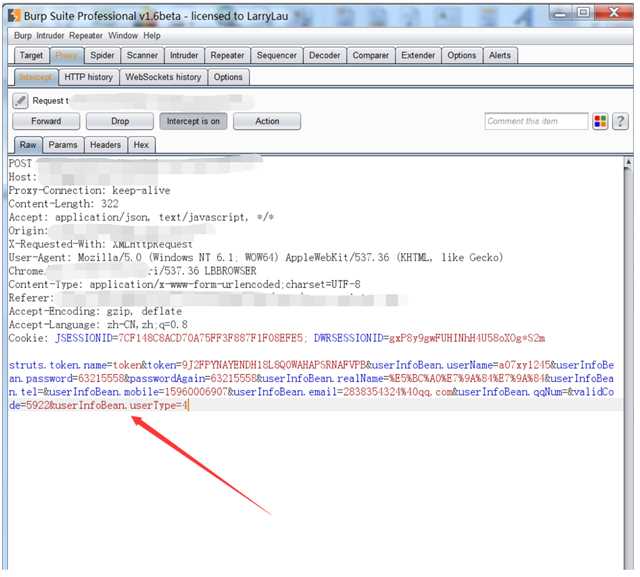
Task: Switch to the Intruder tool tab
Action: (x=184, y=55)
